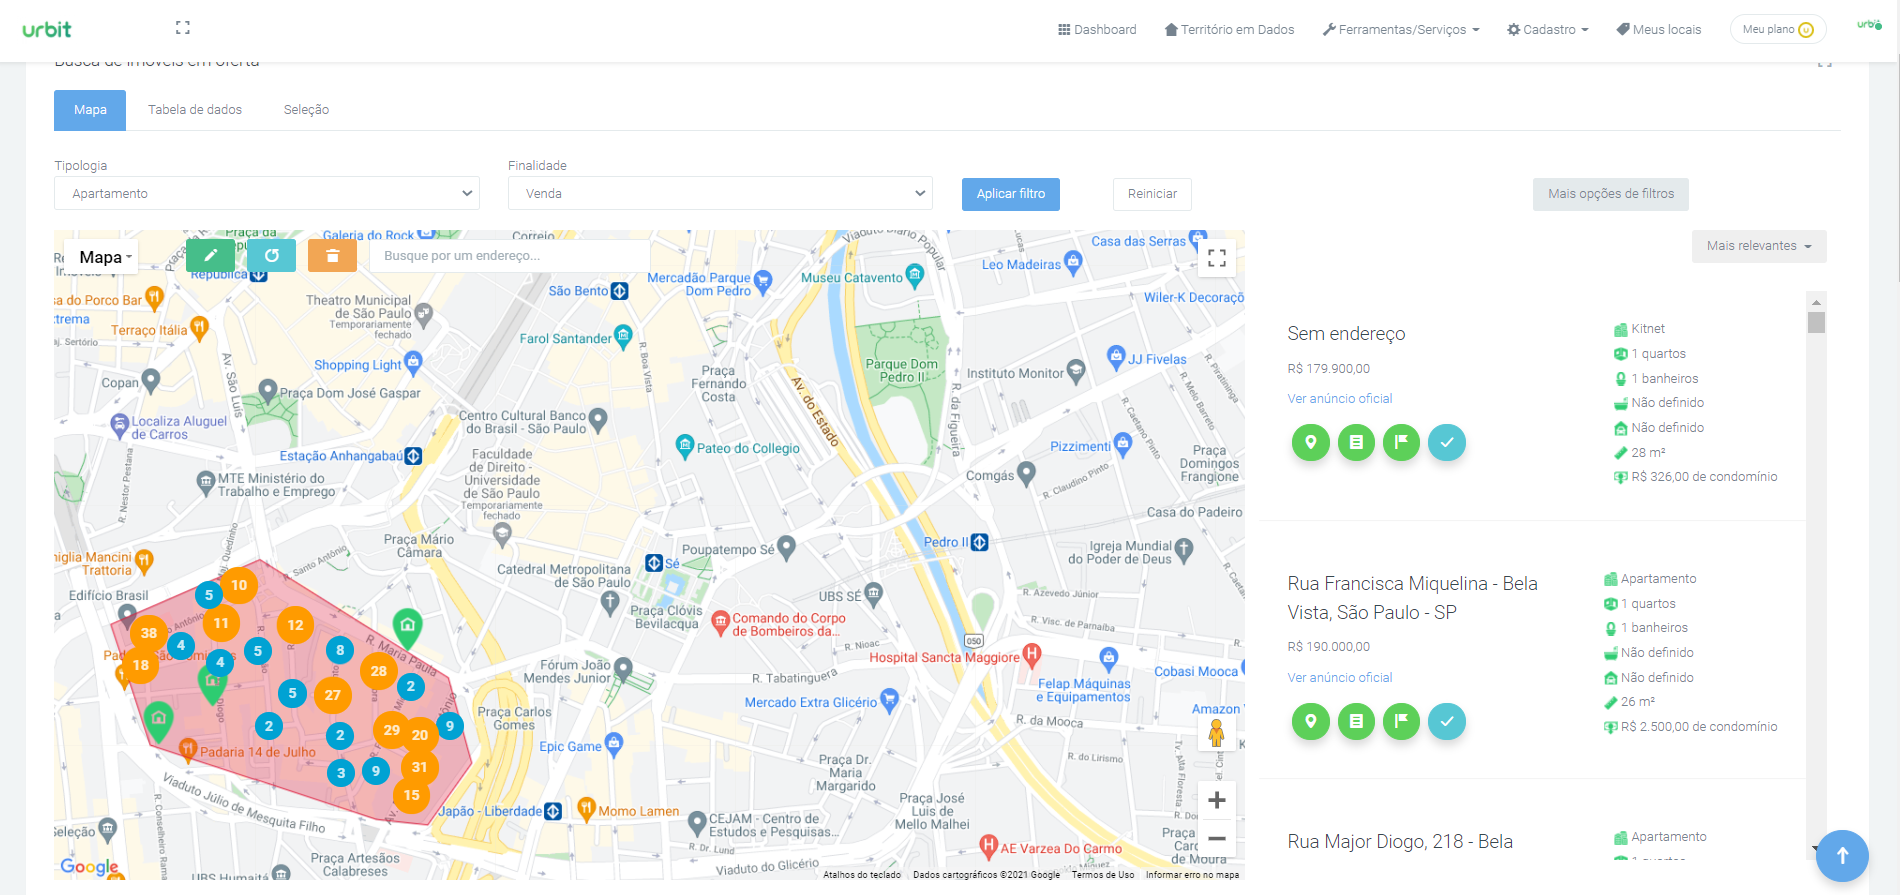
Task: Click Google logo on map
Action: 89,867
